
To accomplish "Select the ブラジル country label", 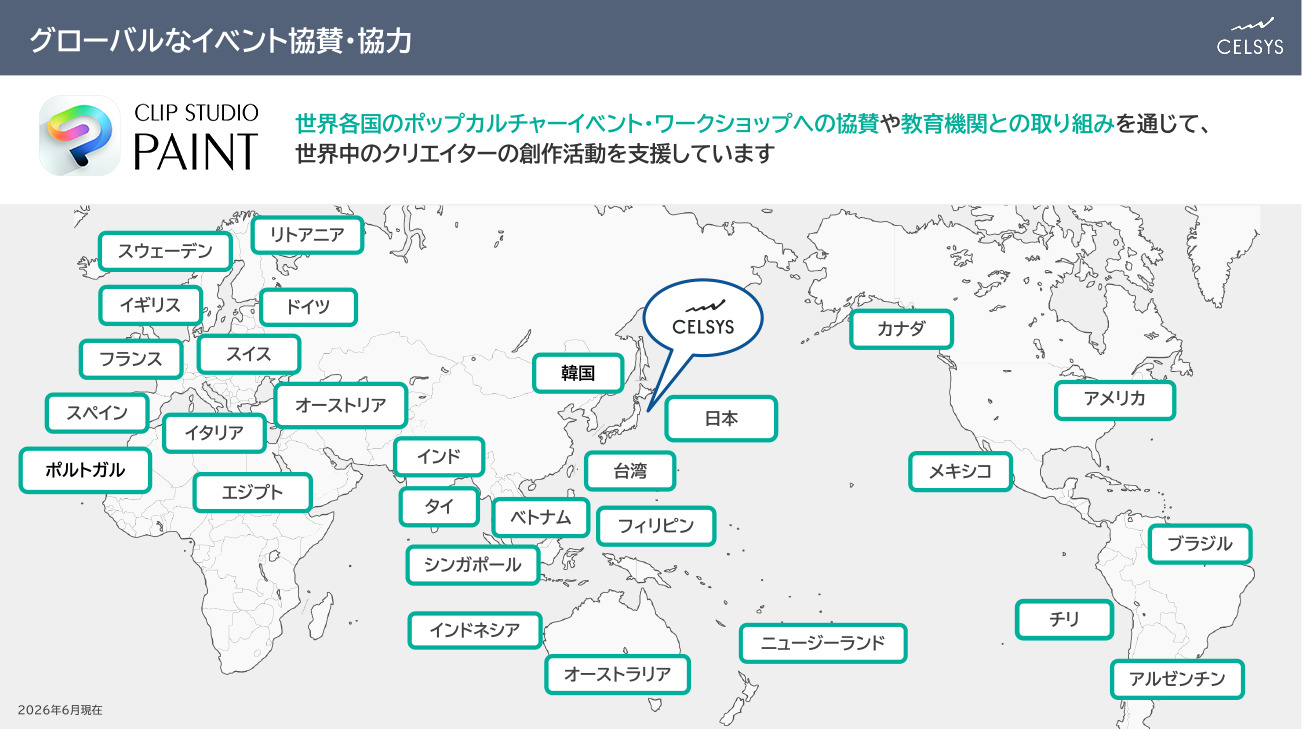I will click(1200, 544).
